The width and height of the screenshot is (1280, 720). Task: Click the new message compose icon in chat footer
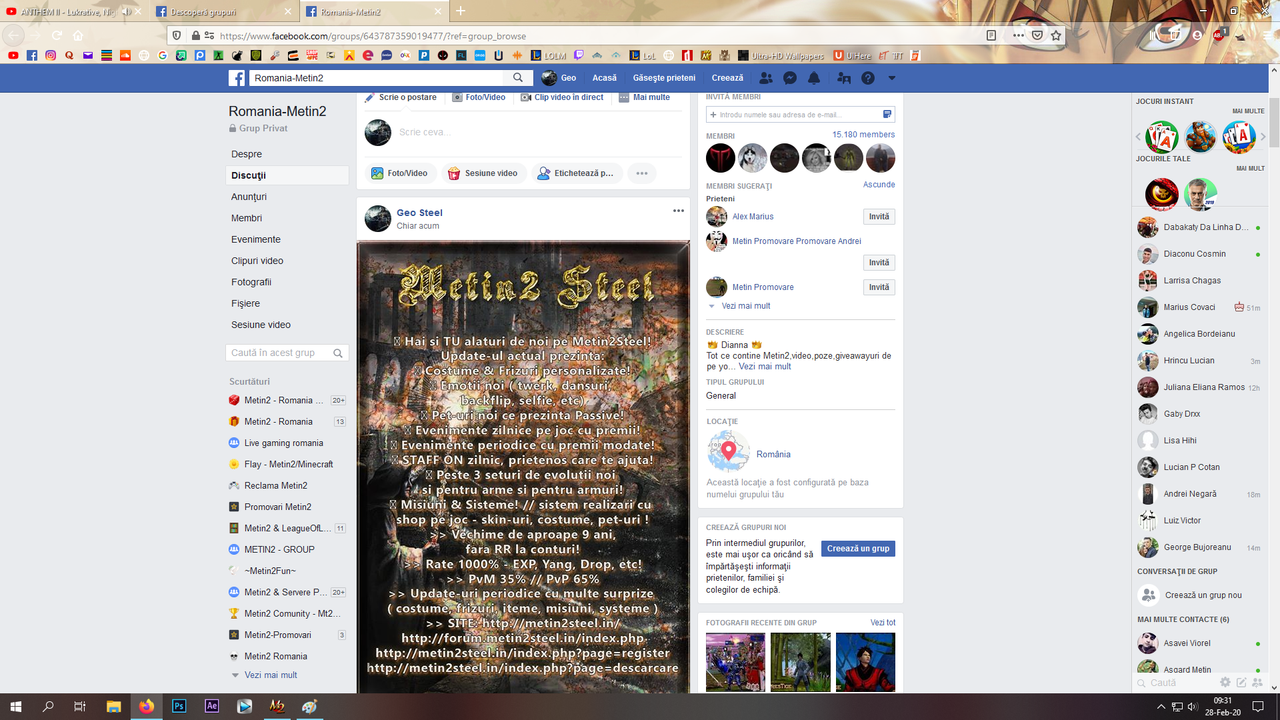[1241, 682]
